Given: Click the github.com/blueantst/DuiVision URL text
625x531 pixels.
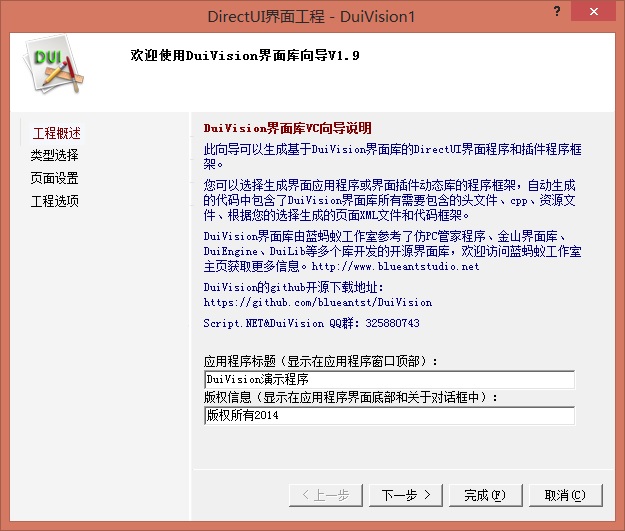Looking at the screenshot, I should click(318, 303).
